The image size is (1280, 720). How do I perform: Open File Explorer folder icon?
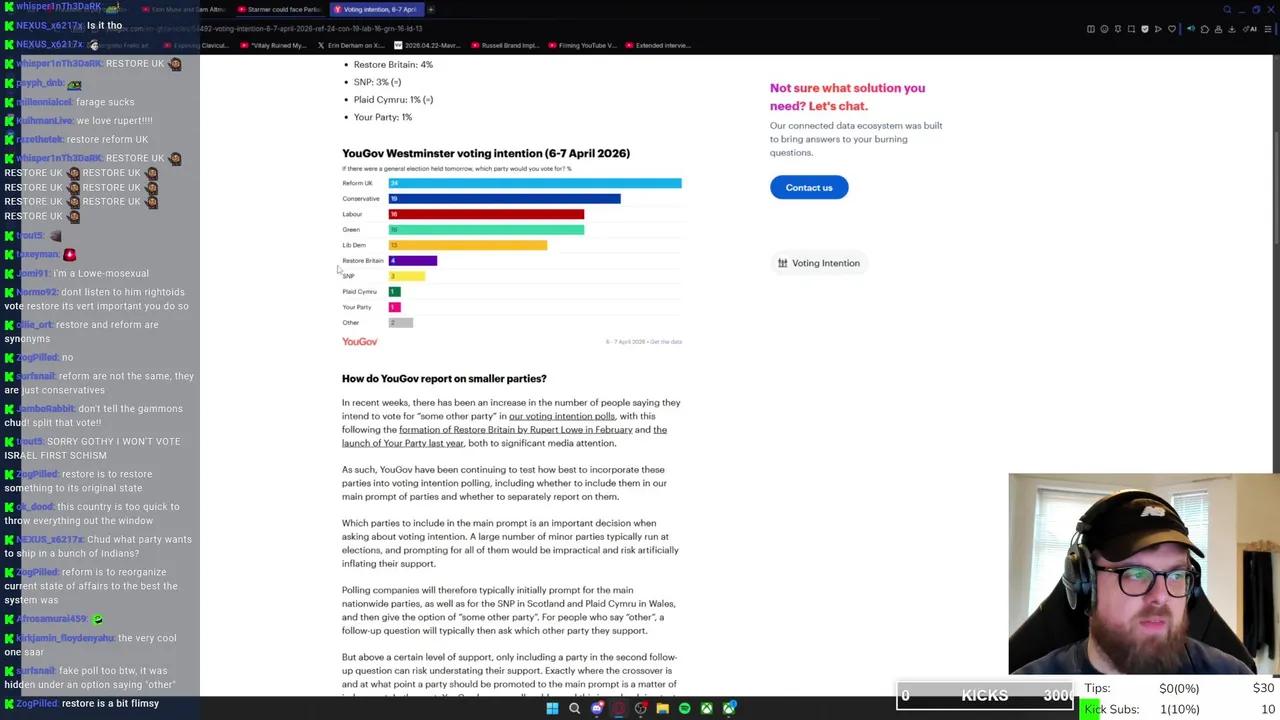pyautogui.click(x=662, y=708)
